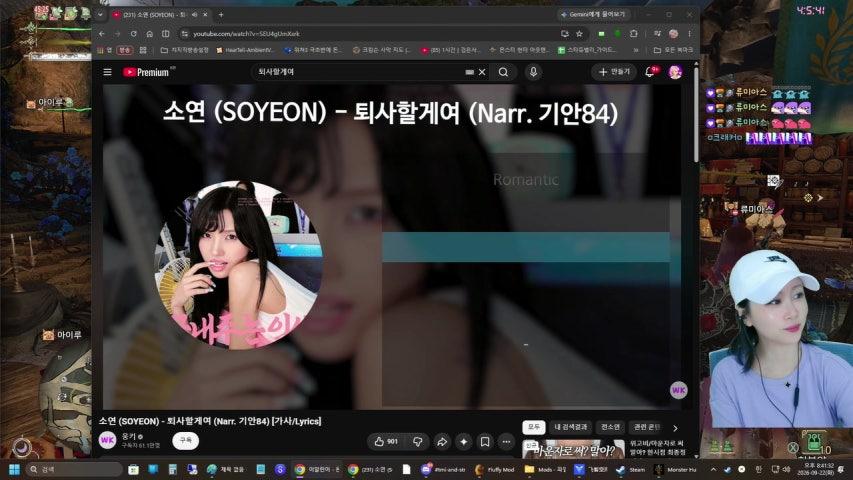Open a new Chrome tab
Screen dimensions: 853x480
pos(221,15)
